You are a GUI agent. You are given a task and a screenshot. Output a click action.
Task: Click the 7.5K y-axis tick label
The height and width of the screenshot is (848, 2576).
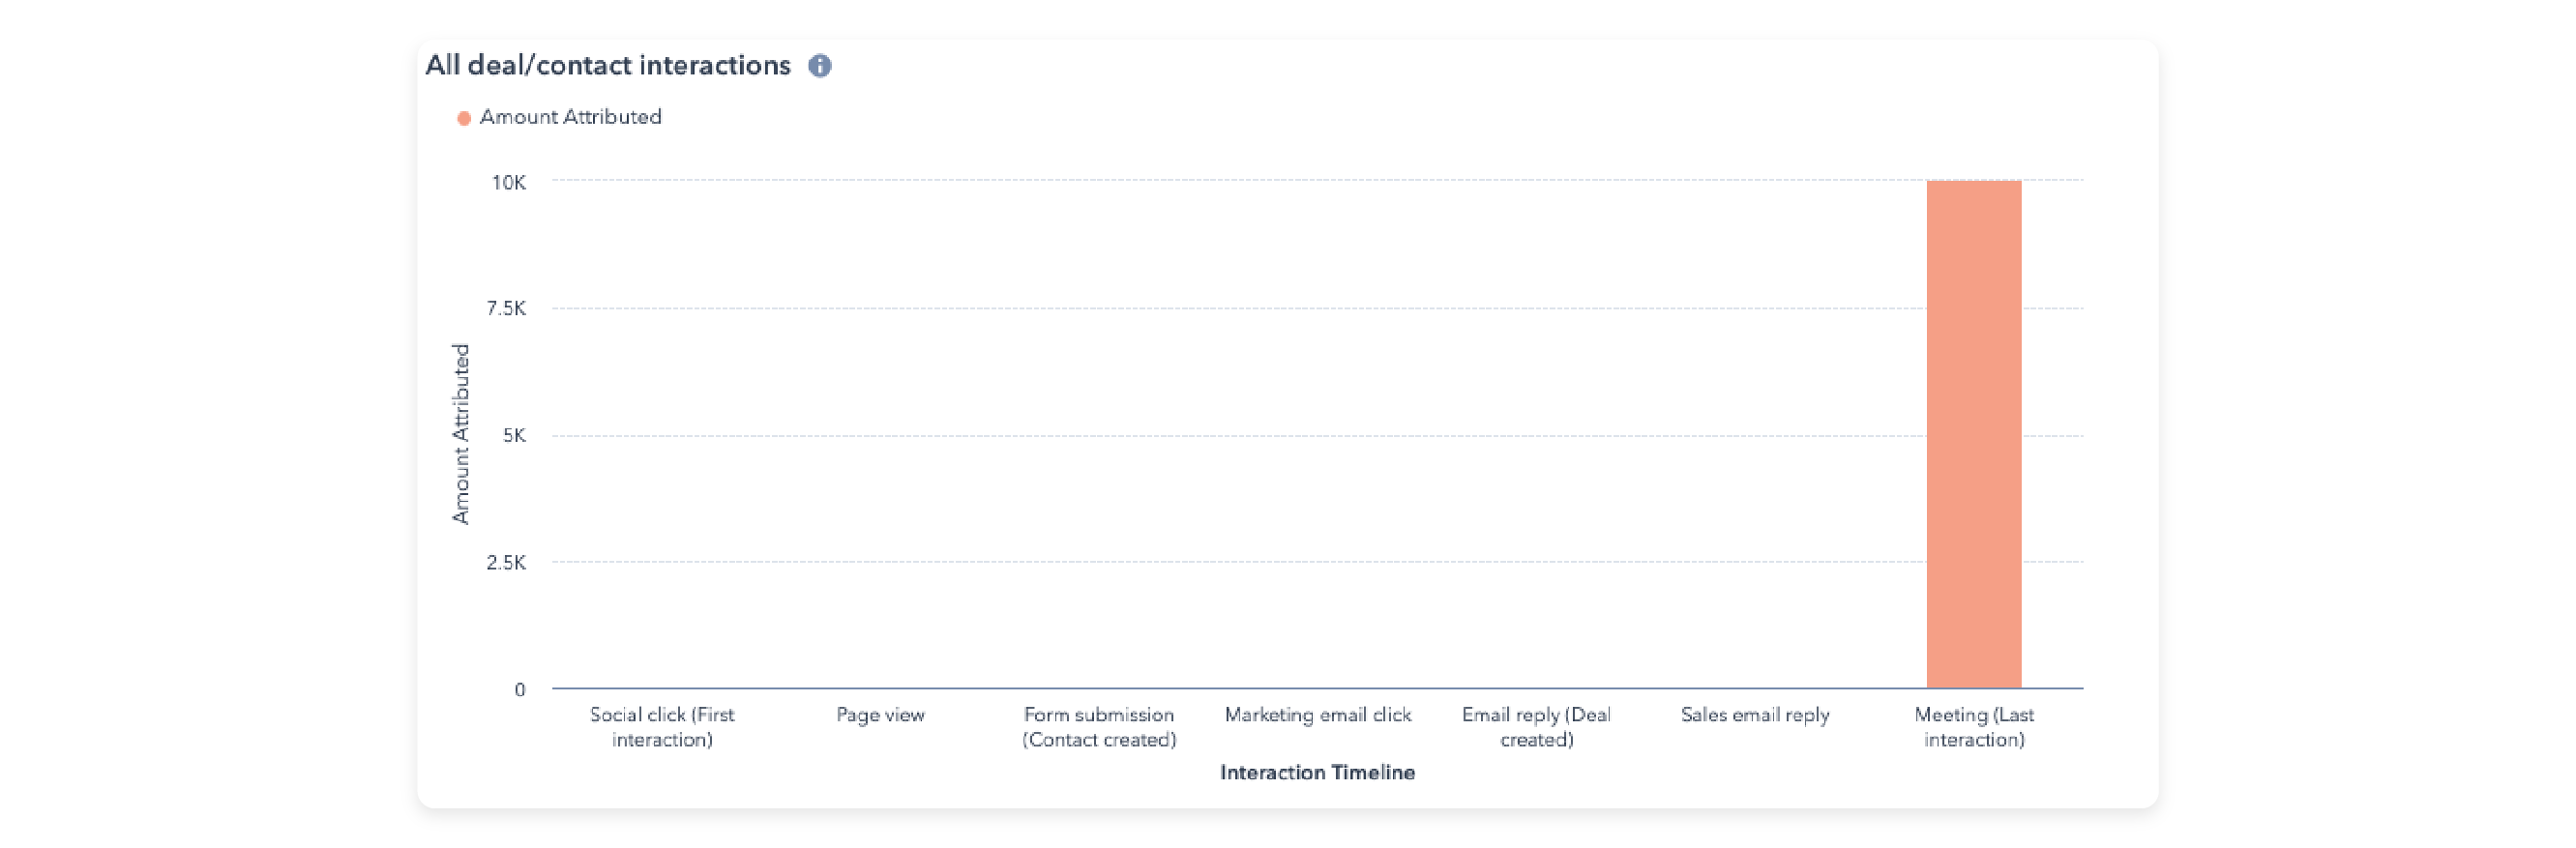[x=506, y=308]
